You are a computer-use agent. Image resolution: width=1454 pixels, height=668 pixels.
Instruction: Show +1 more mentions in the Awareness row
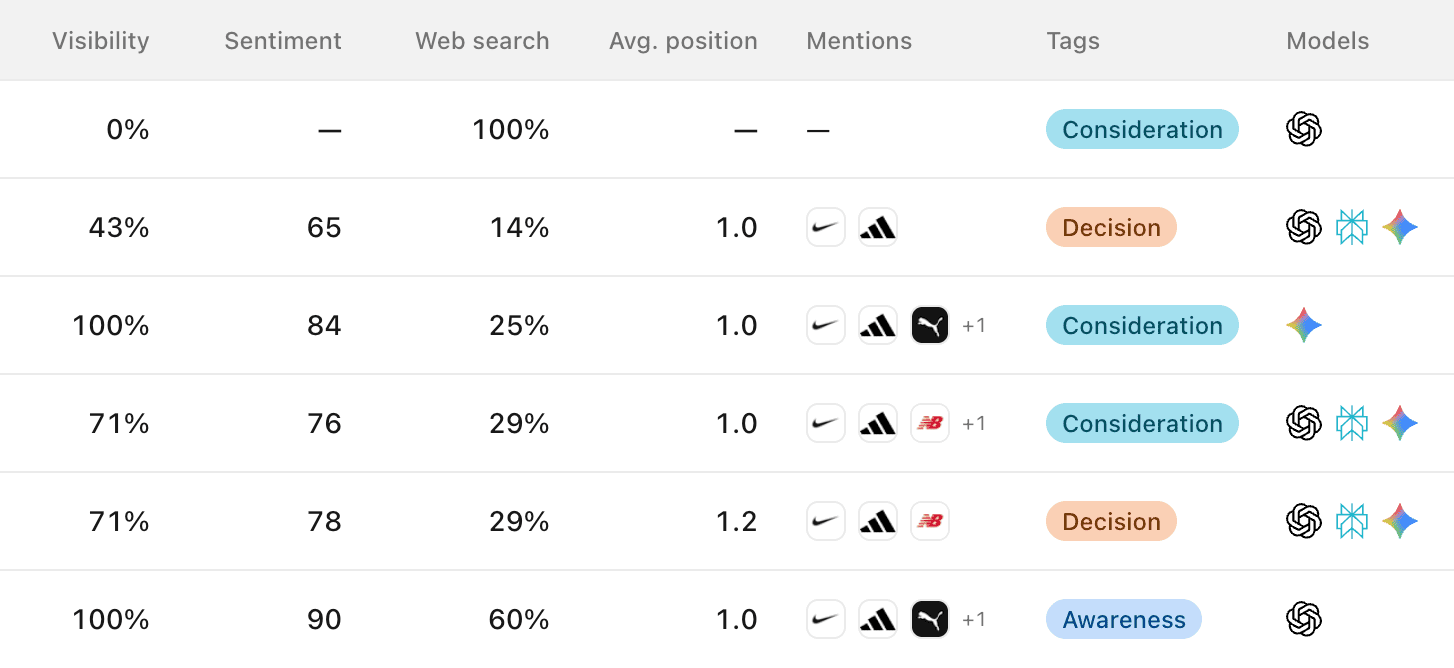click(x=974, y=619)
